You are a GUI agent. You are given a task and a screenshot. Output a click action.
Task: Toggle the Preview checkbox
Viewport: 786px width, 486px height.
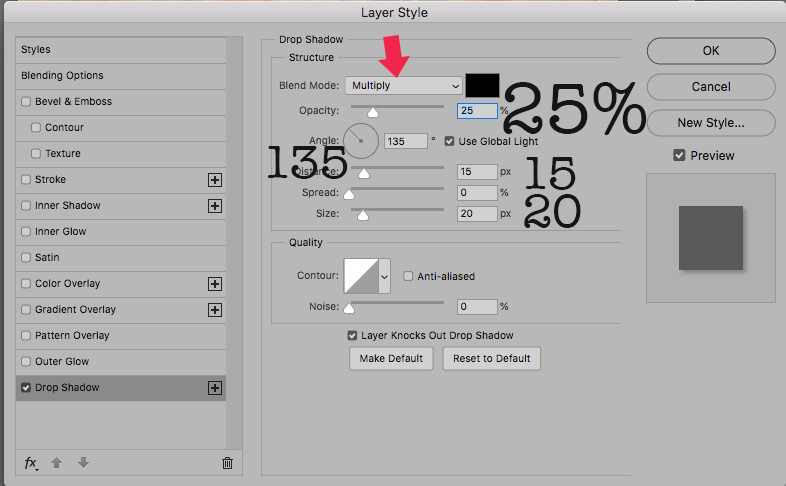click(x=679, y=155)
